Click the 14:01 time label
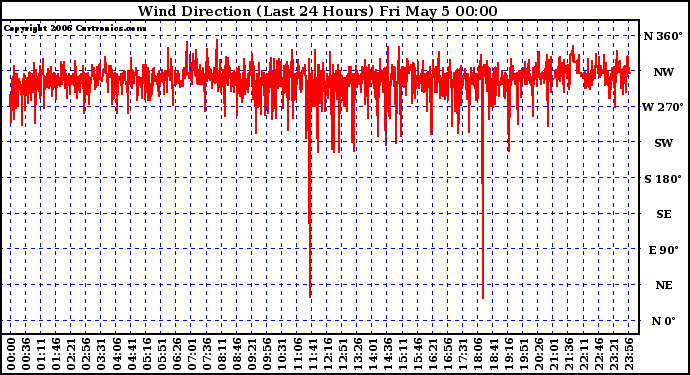Viewport: 690px width, 375px height. point(372,354)
